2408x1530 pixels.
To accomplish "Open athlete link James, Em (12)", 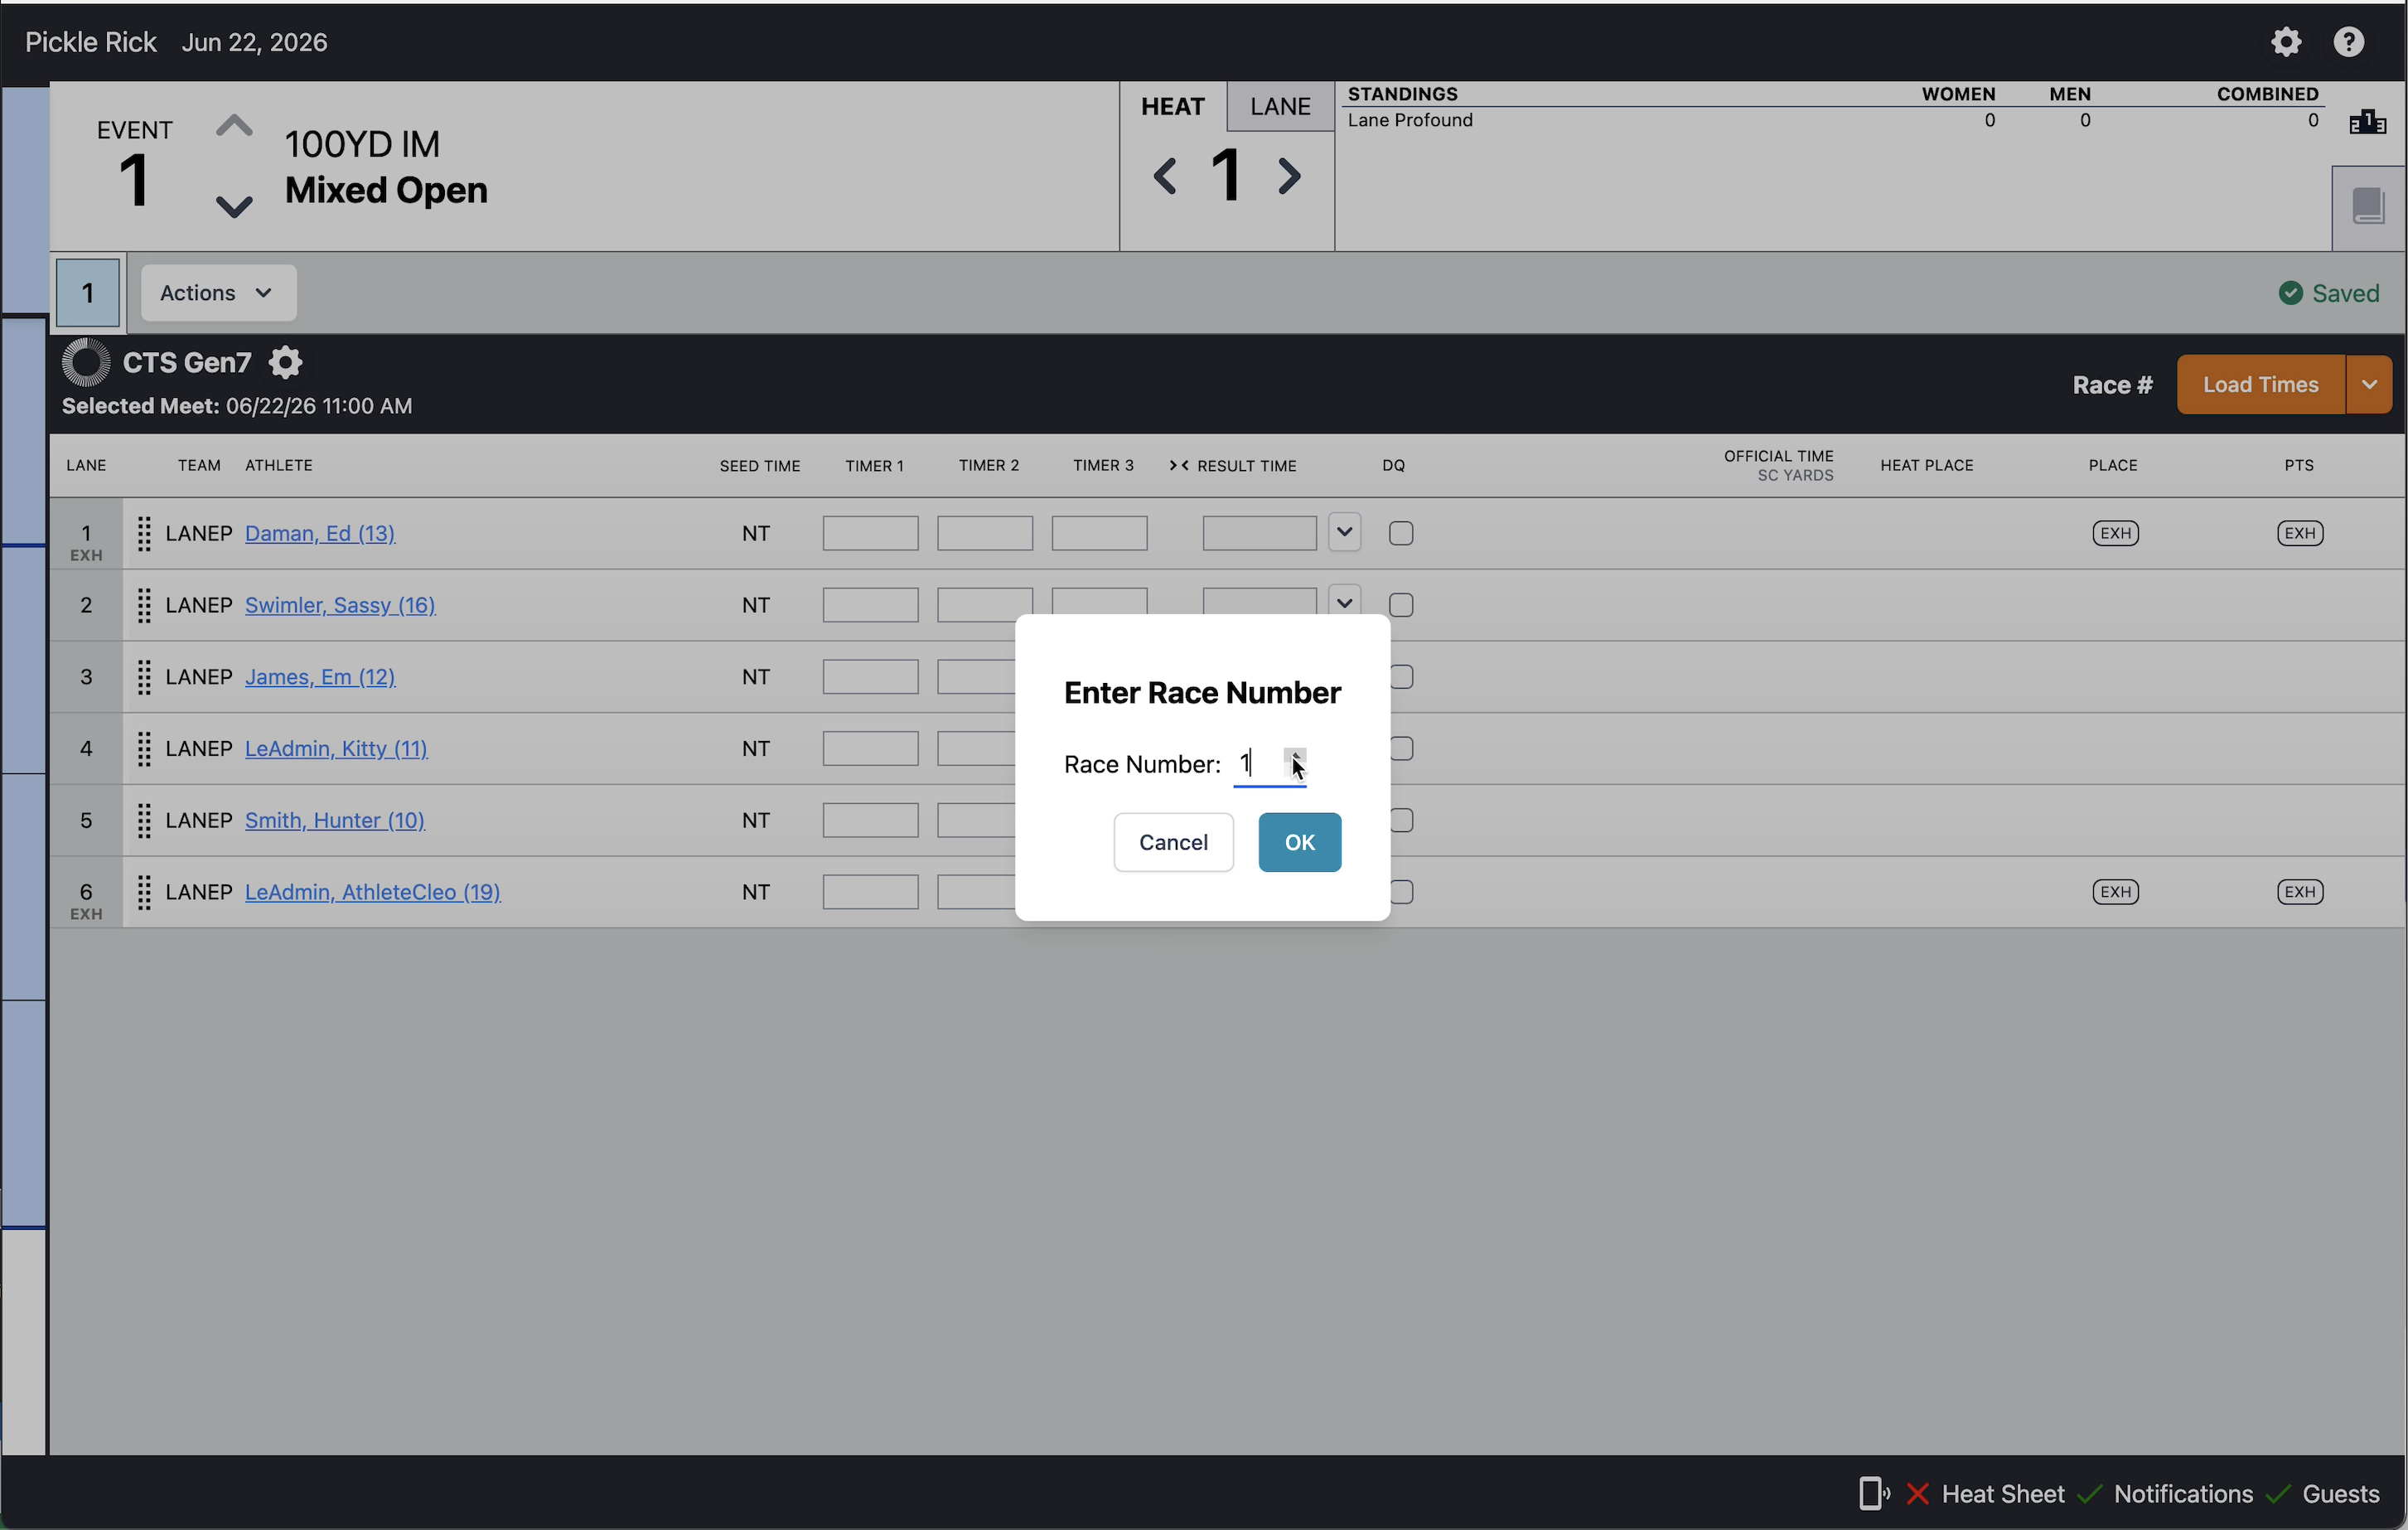I will pos(320,677).
